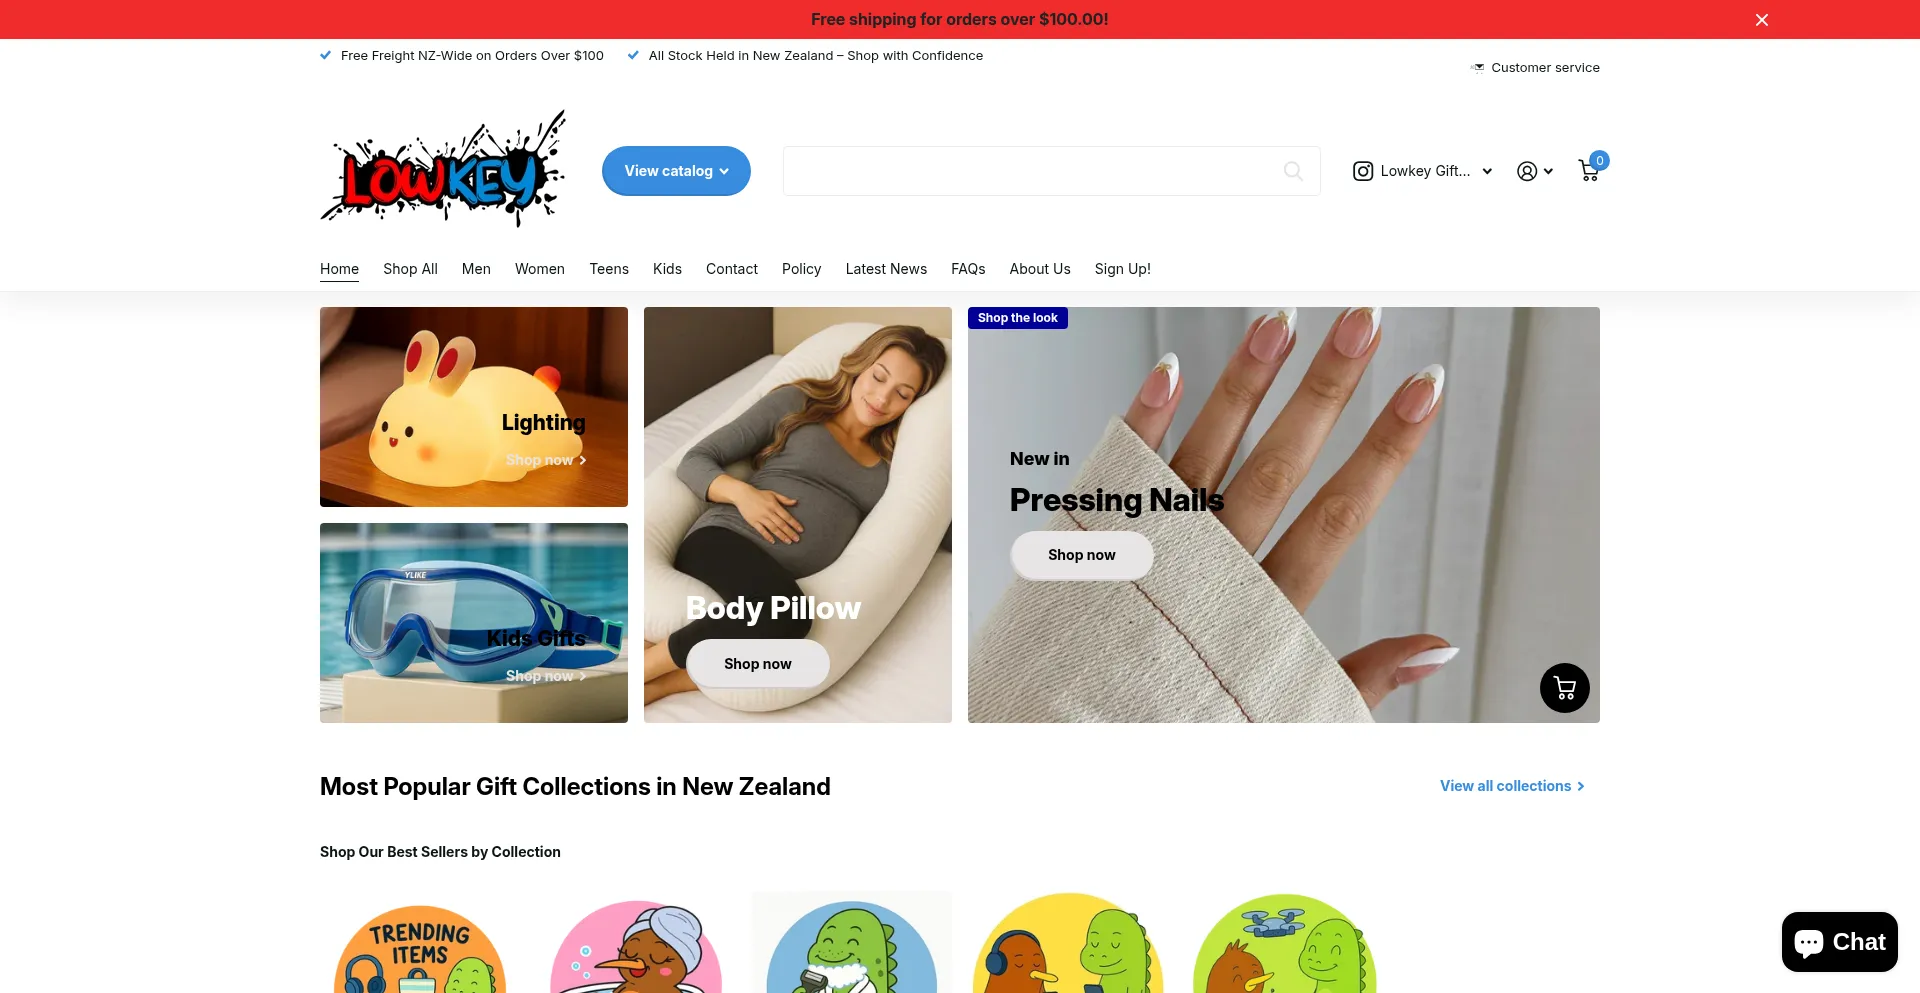This screenshot has width=1920, height=993.
Task: Click the black round cart button on nails banner
Action: [1564, 688]
